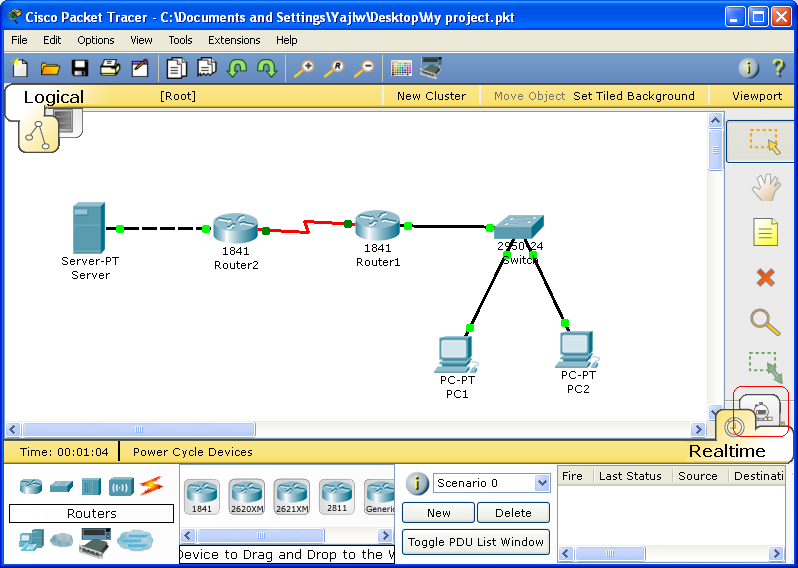Save the project with floppy icon

coord(79,68)
